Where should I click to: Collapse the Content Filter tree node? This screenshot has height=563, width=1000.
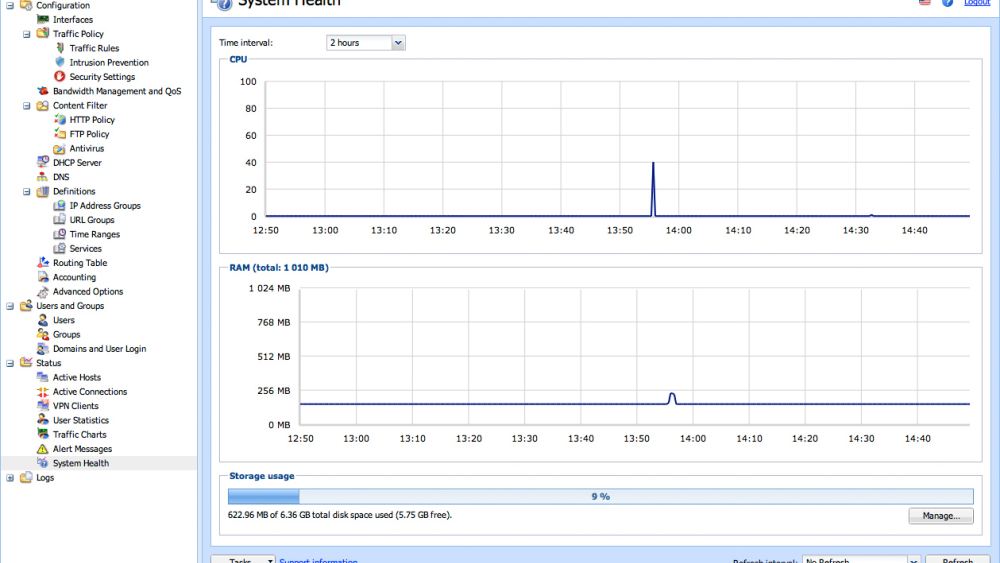click(28, 106)
